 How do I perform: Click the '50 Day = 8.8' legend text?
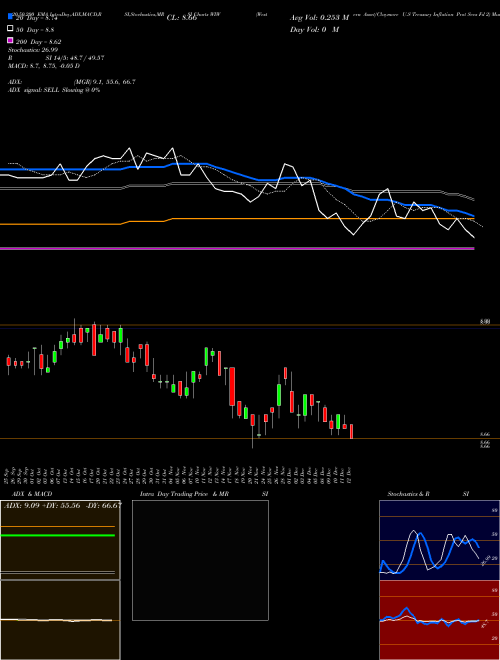point(35,30)
